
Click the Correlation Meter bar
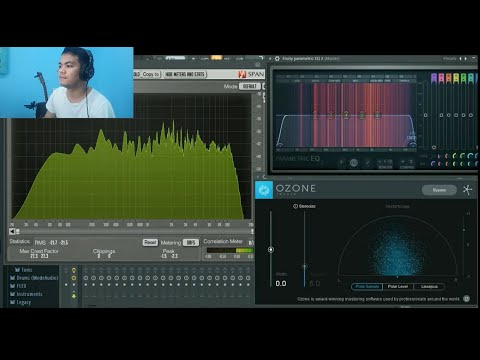click(x=230, y=250)
